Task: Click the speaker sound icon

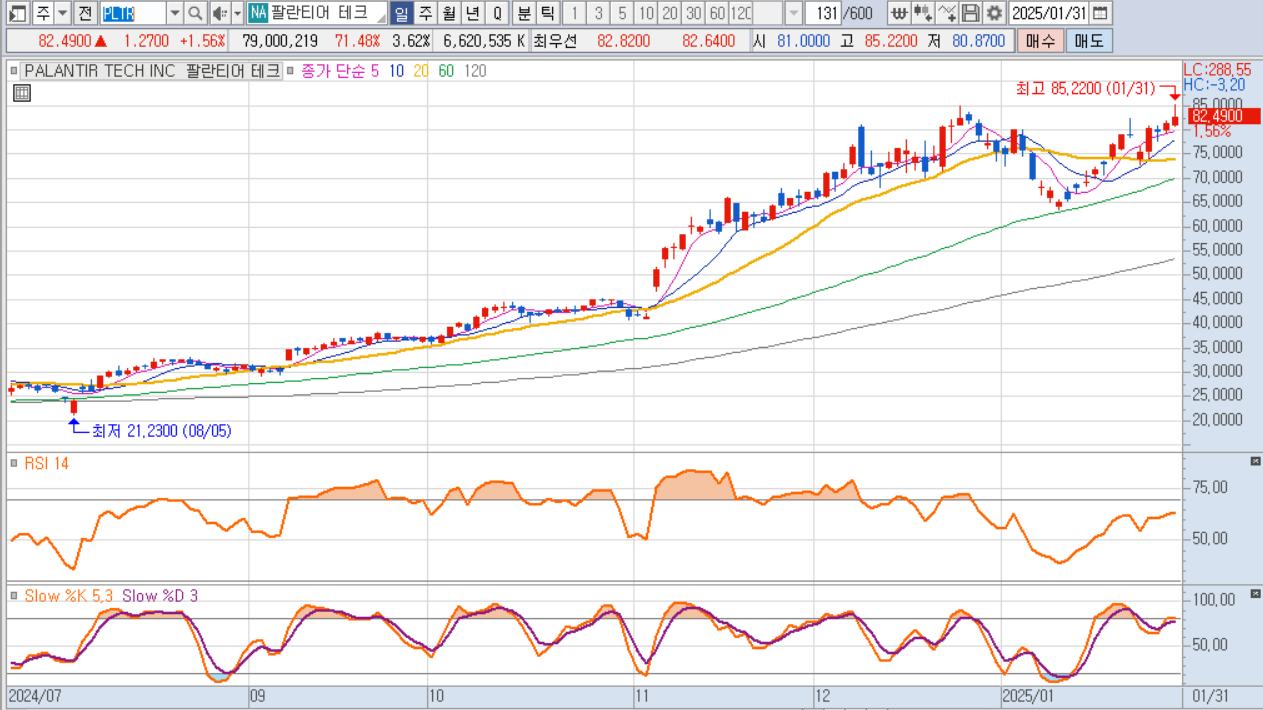Action: (221, 13)
